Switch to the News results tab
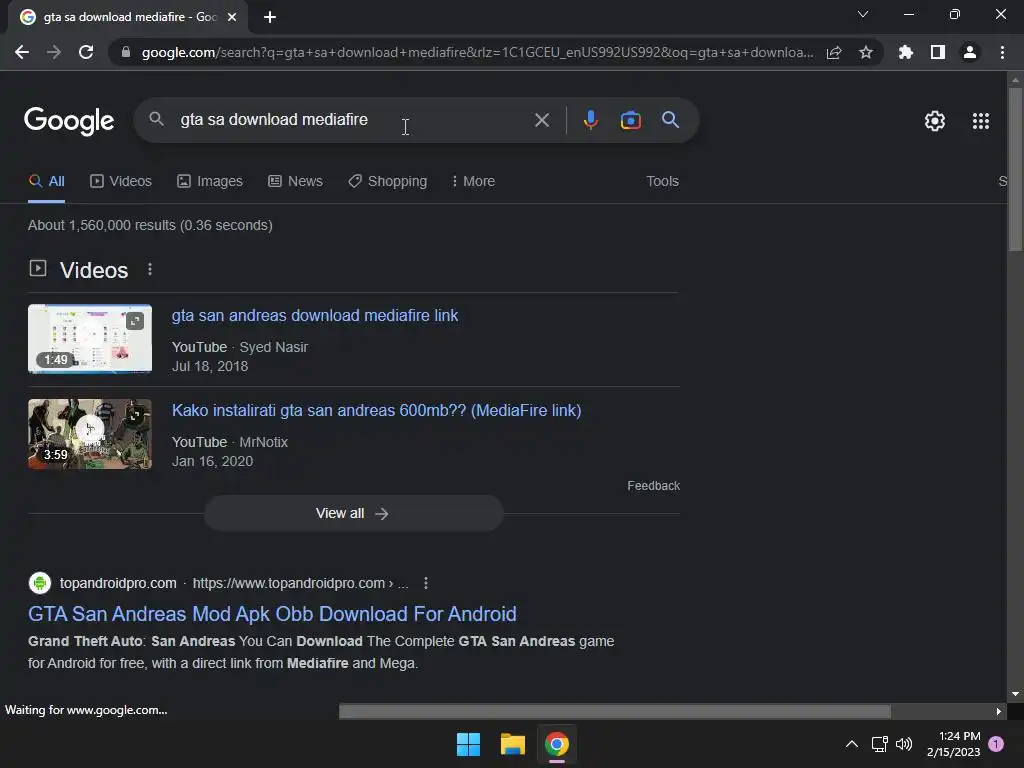 295,182
